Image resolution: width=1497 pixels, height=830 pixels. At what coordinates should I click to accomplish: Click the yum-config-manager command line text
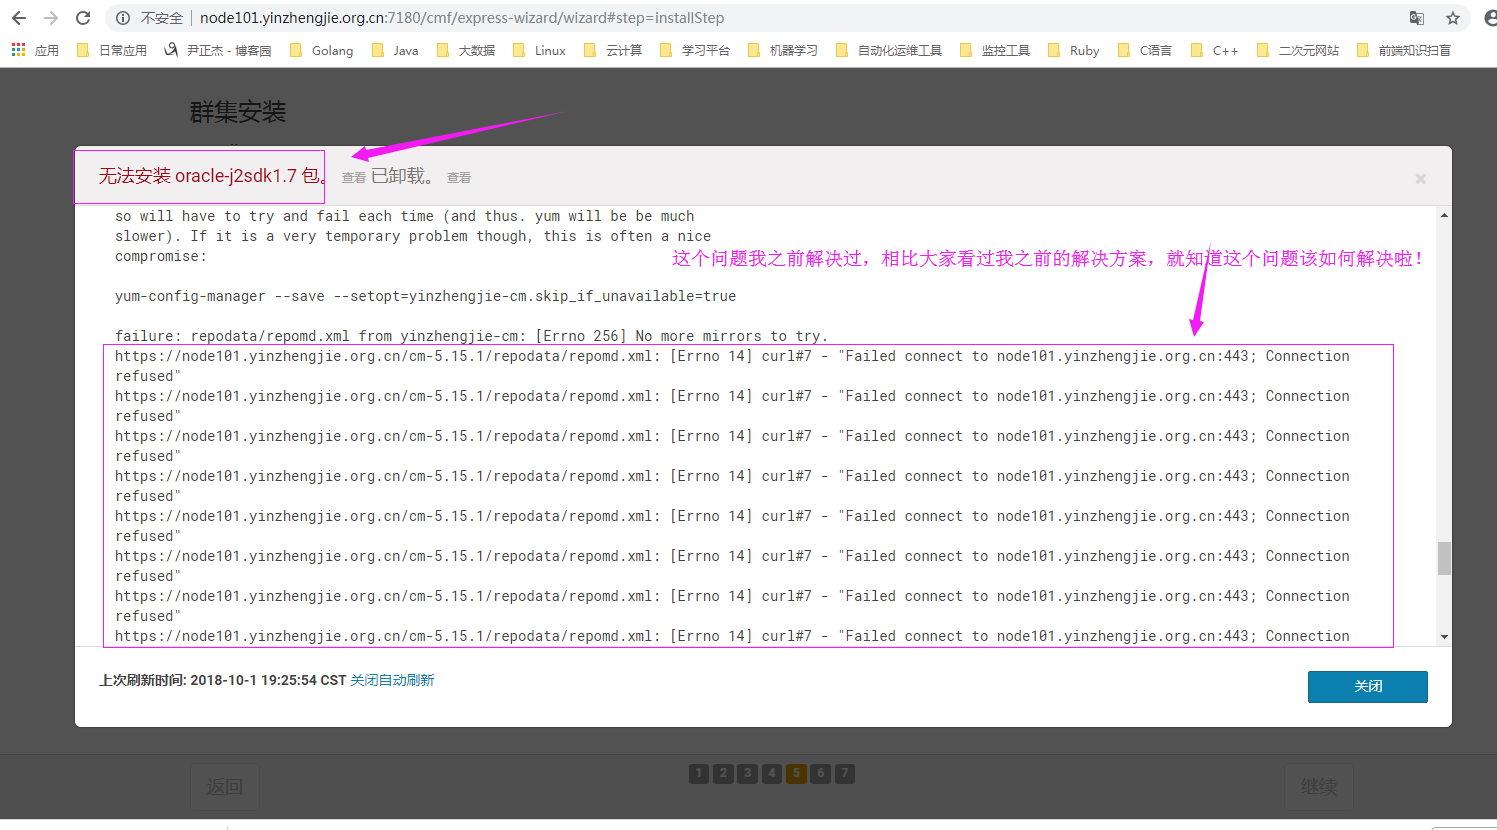[425, 296]
